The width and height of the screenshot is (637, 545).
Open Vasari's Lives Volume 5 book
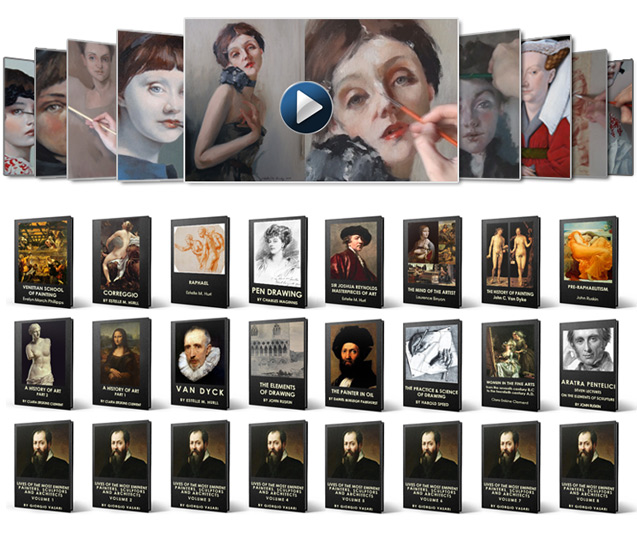click(x=354, y=466)
